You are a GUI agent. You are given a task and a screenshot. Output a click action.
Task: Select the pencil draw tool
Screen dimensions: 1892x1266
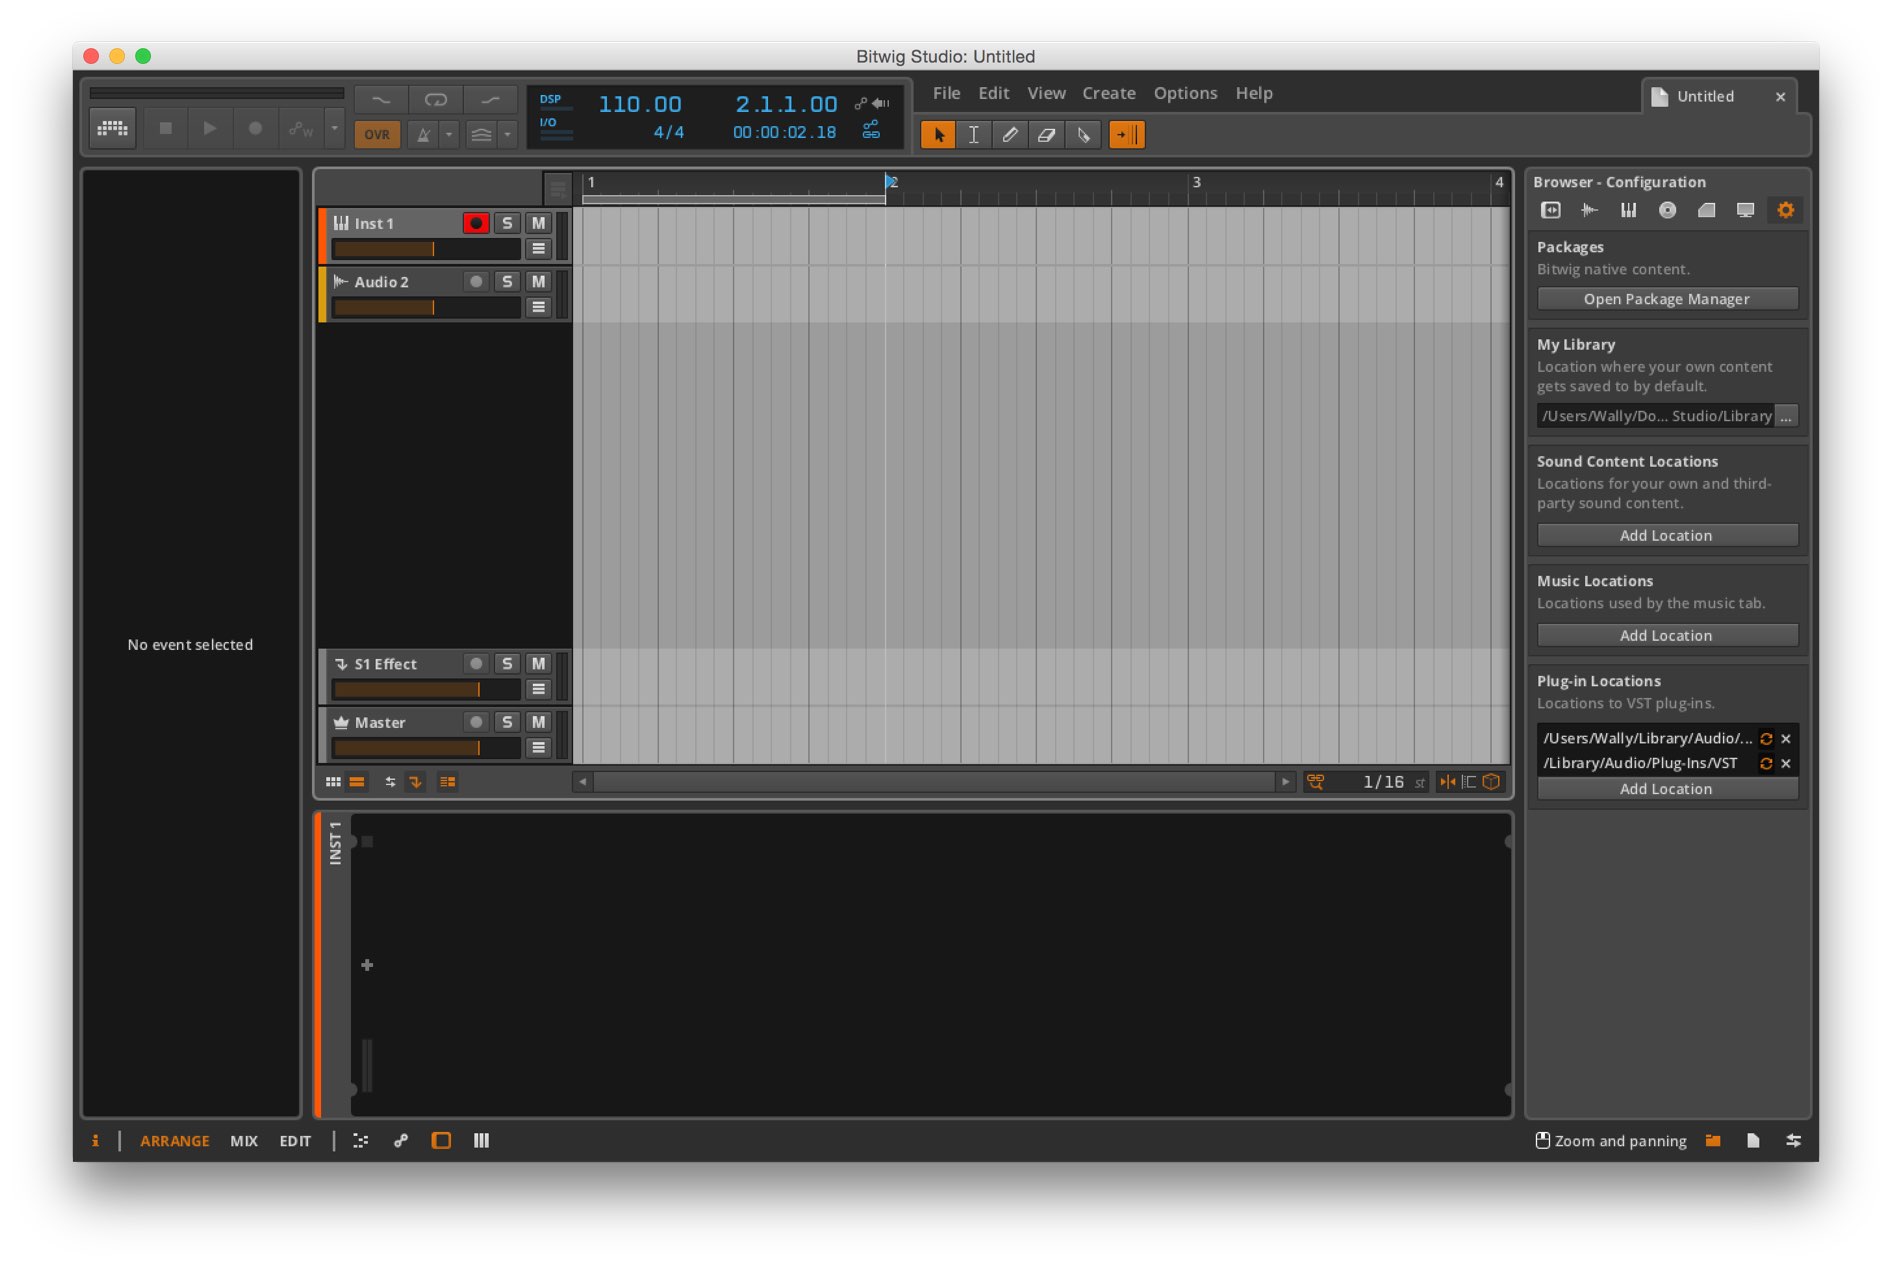tap(1010, 135)
